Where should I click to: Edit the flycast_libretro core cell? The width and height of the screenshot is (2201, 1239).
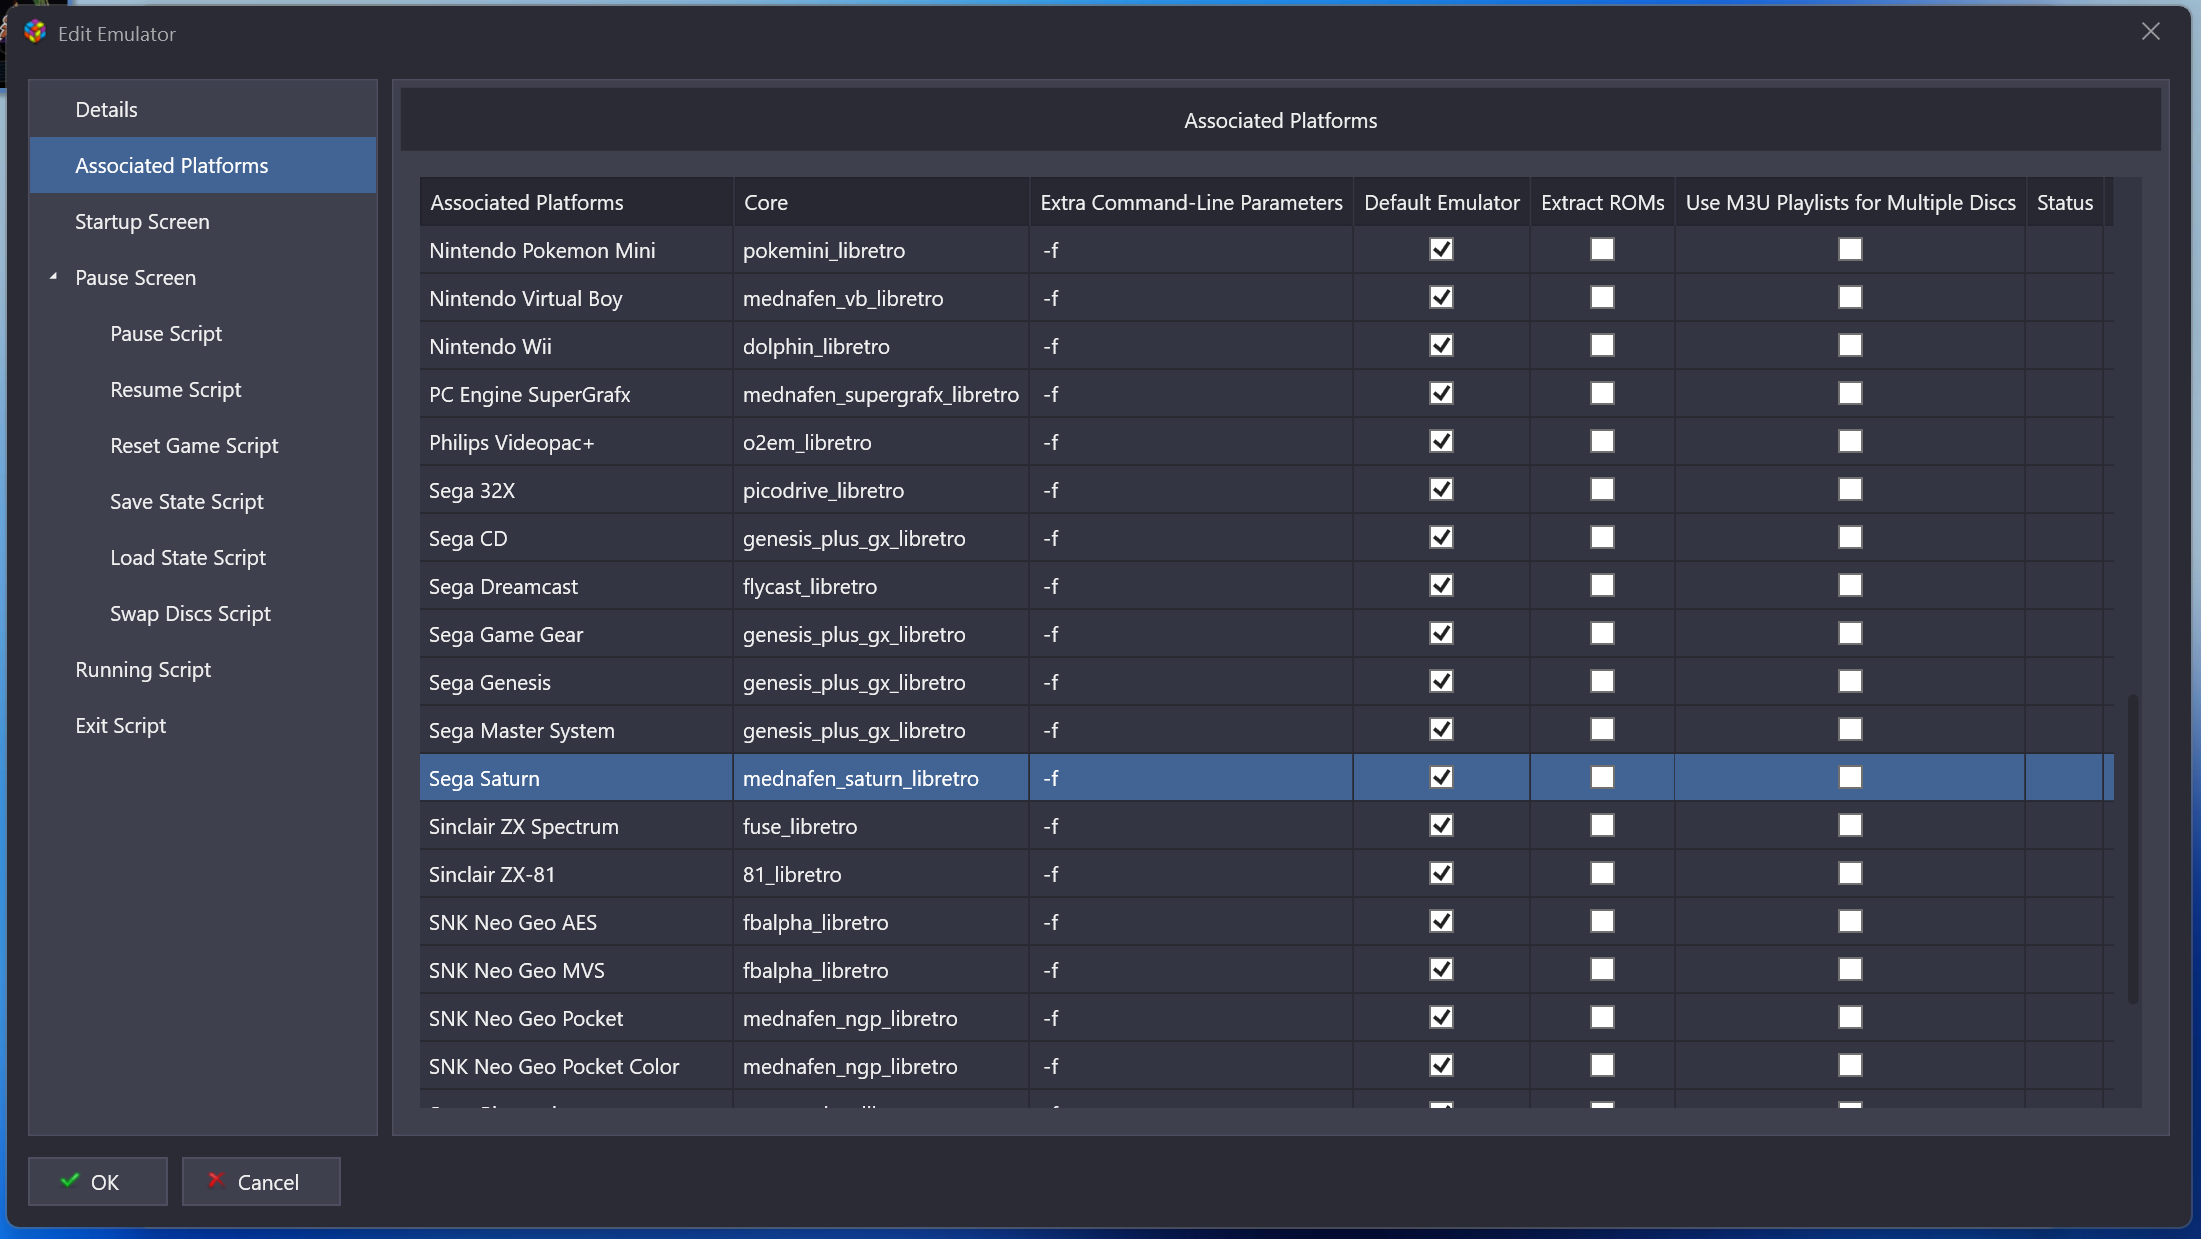pyautogui.click(x=881, y=586)
